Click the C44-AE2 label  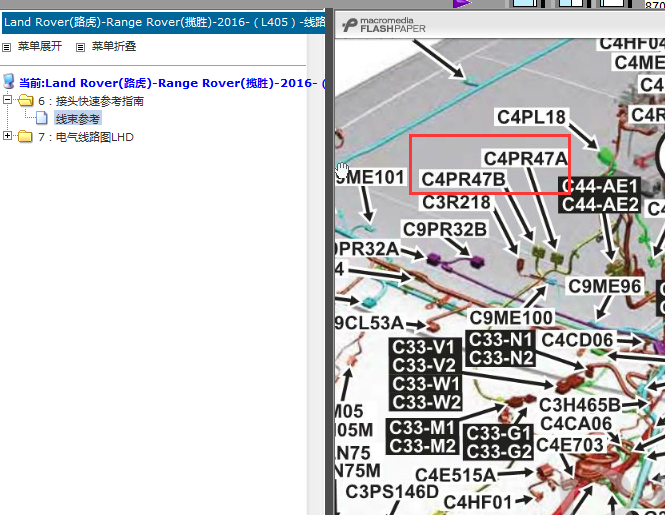point(600,204)
